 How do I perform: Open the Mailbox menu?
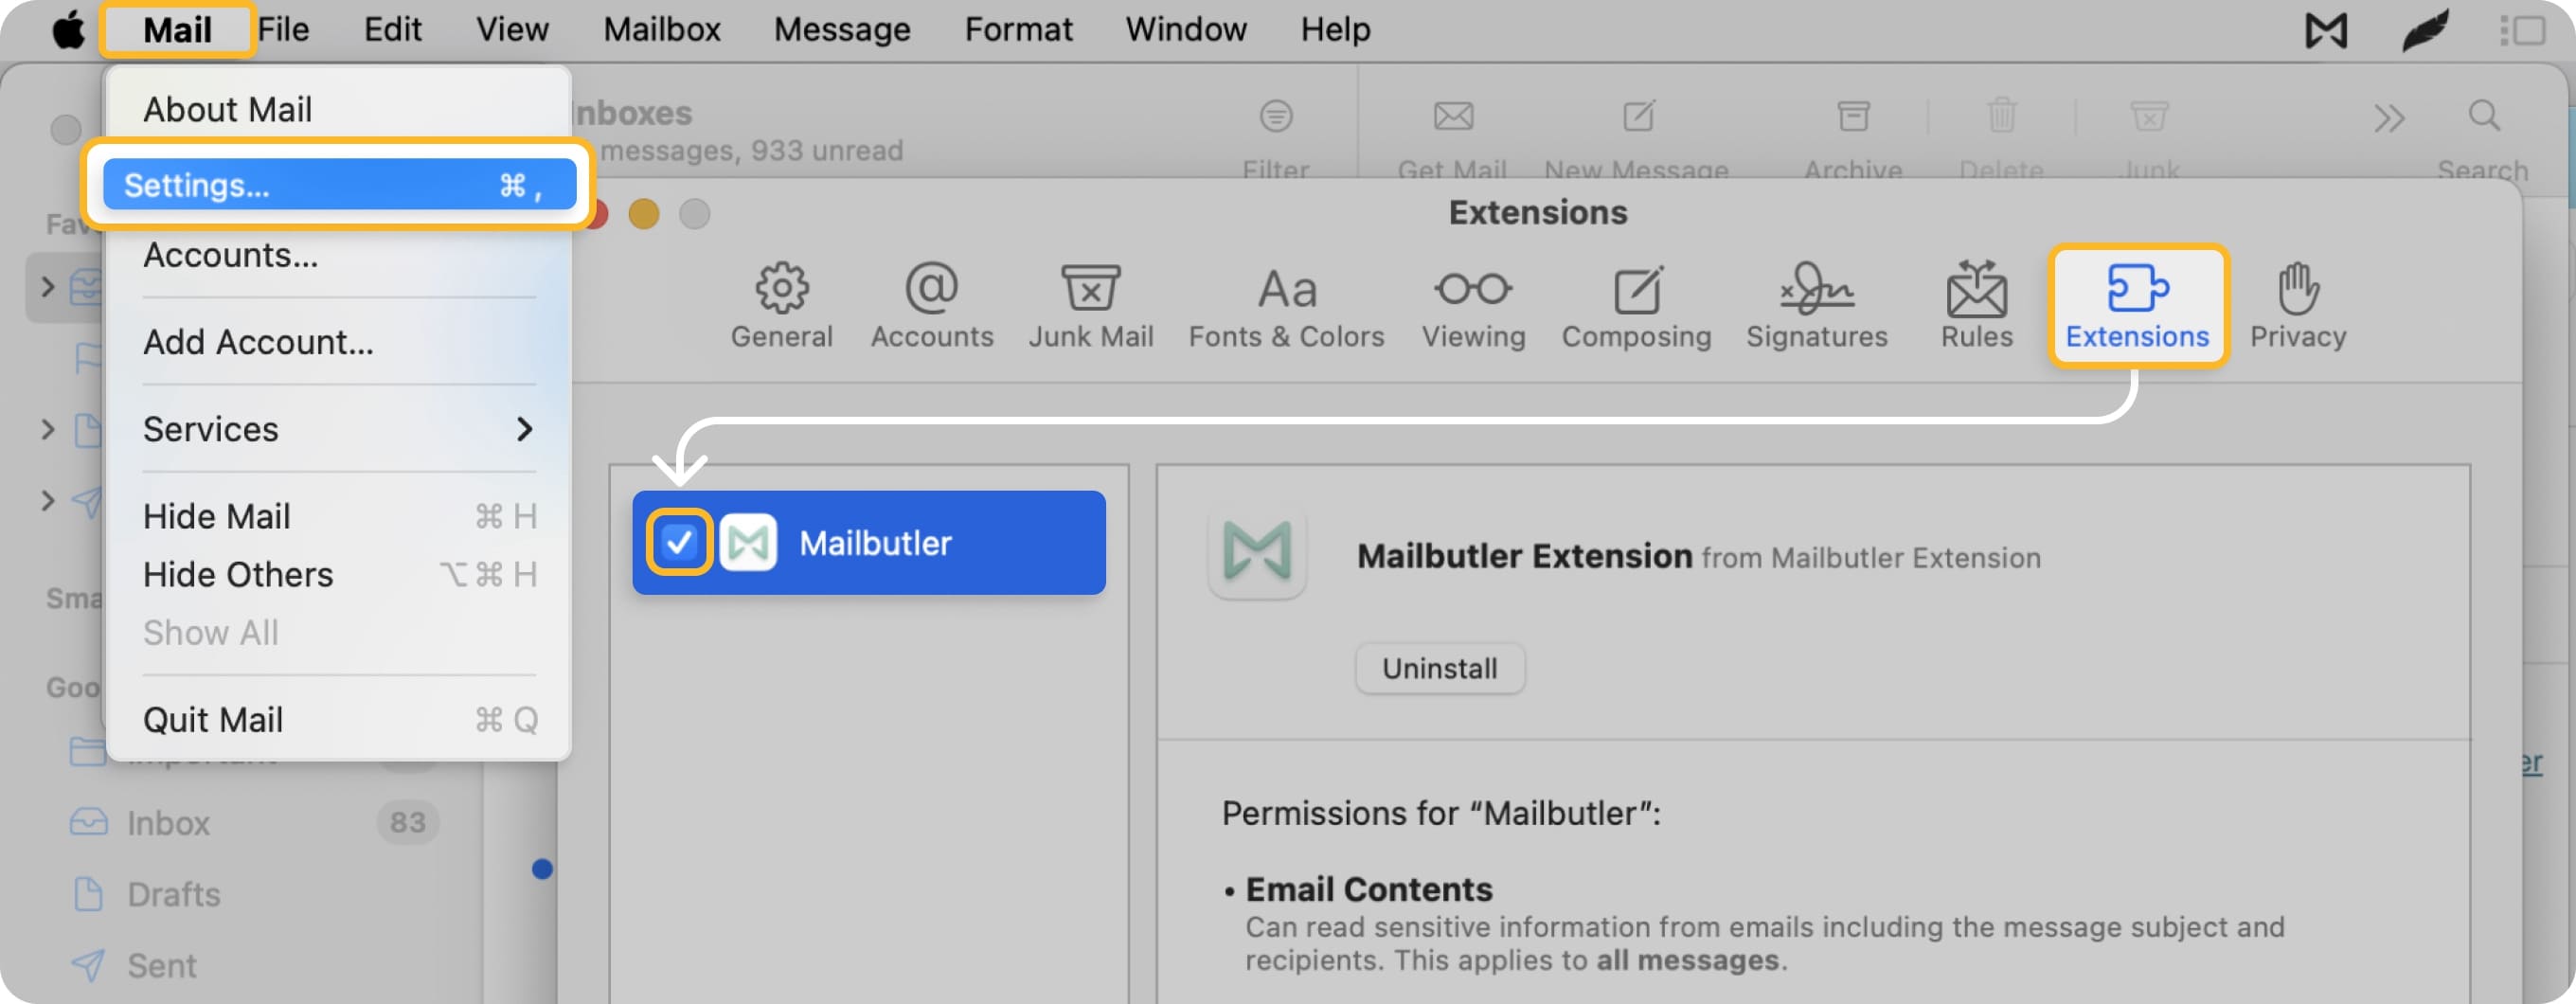[660, 29]
